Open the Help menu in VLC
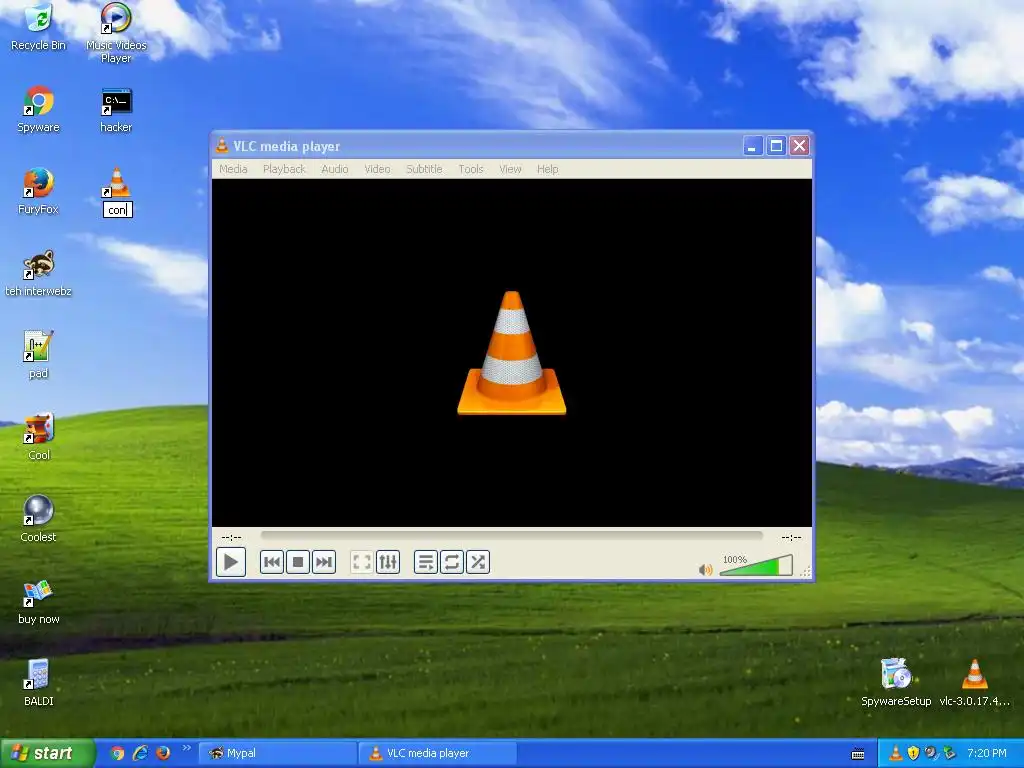The image size is (1024, 768). [x=547, y=169]
